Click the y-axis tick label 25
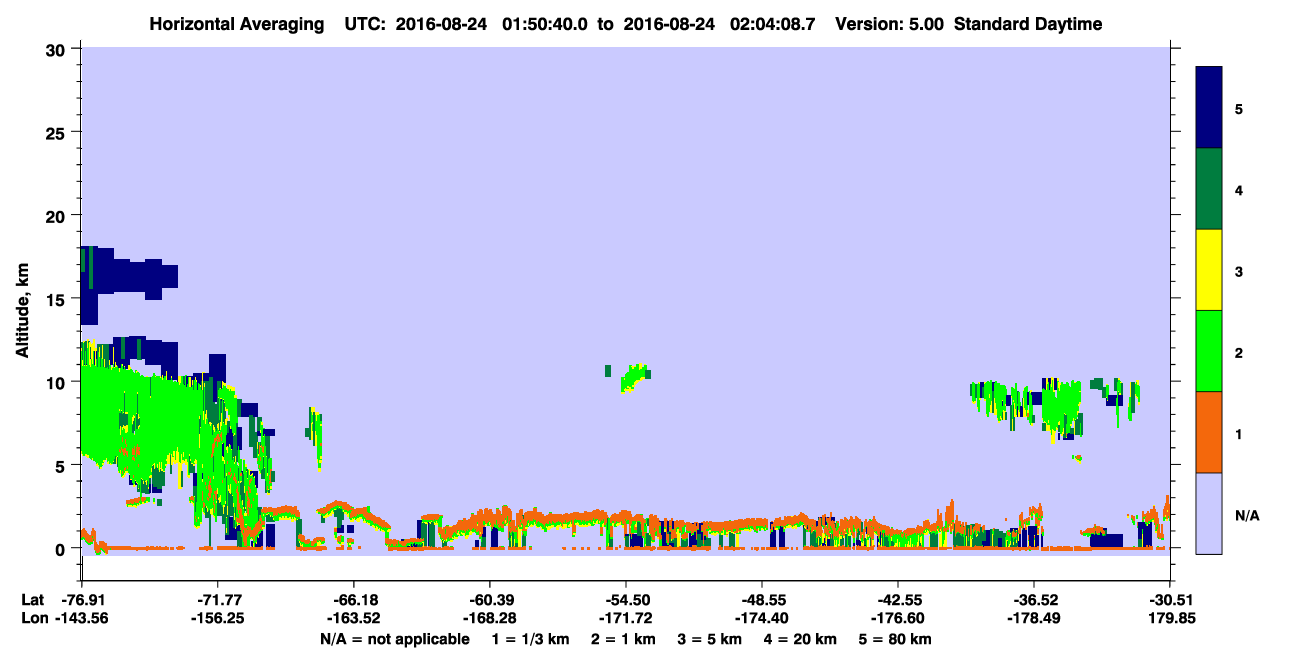The height and width of the screenshot is (667, 1300). [x=57, y=133]
